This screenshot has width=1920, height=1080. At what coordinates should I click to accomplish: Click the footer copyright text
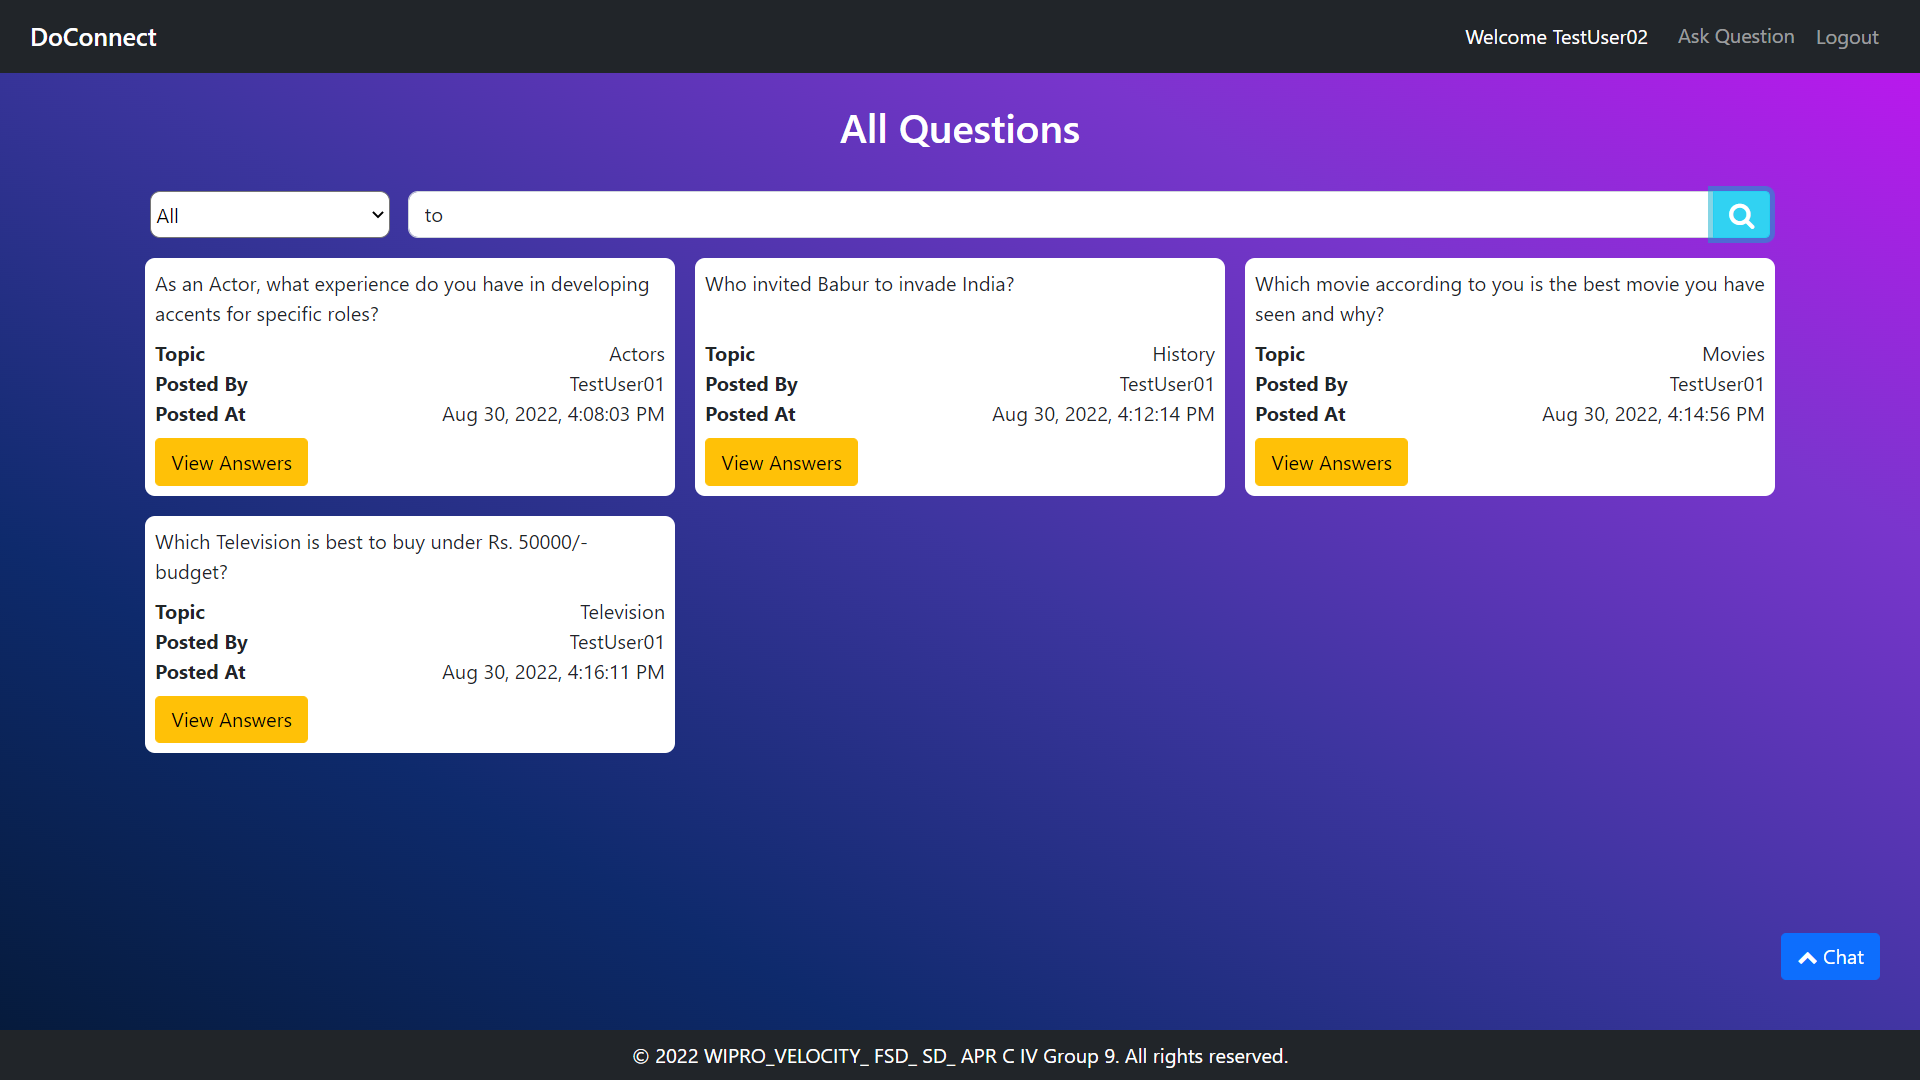[959, 1056]
